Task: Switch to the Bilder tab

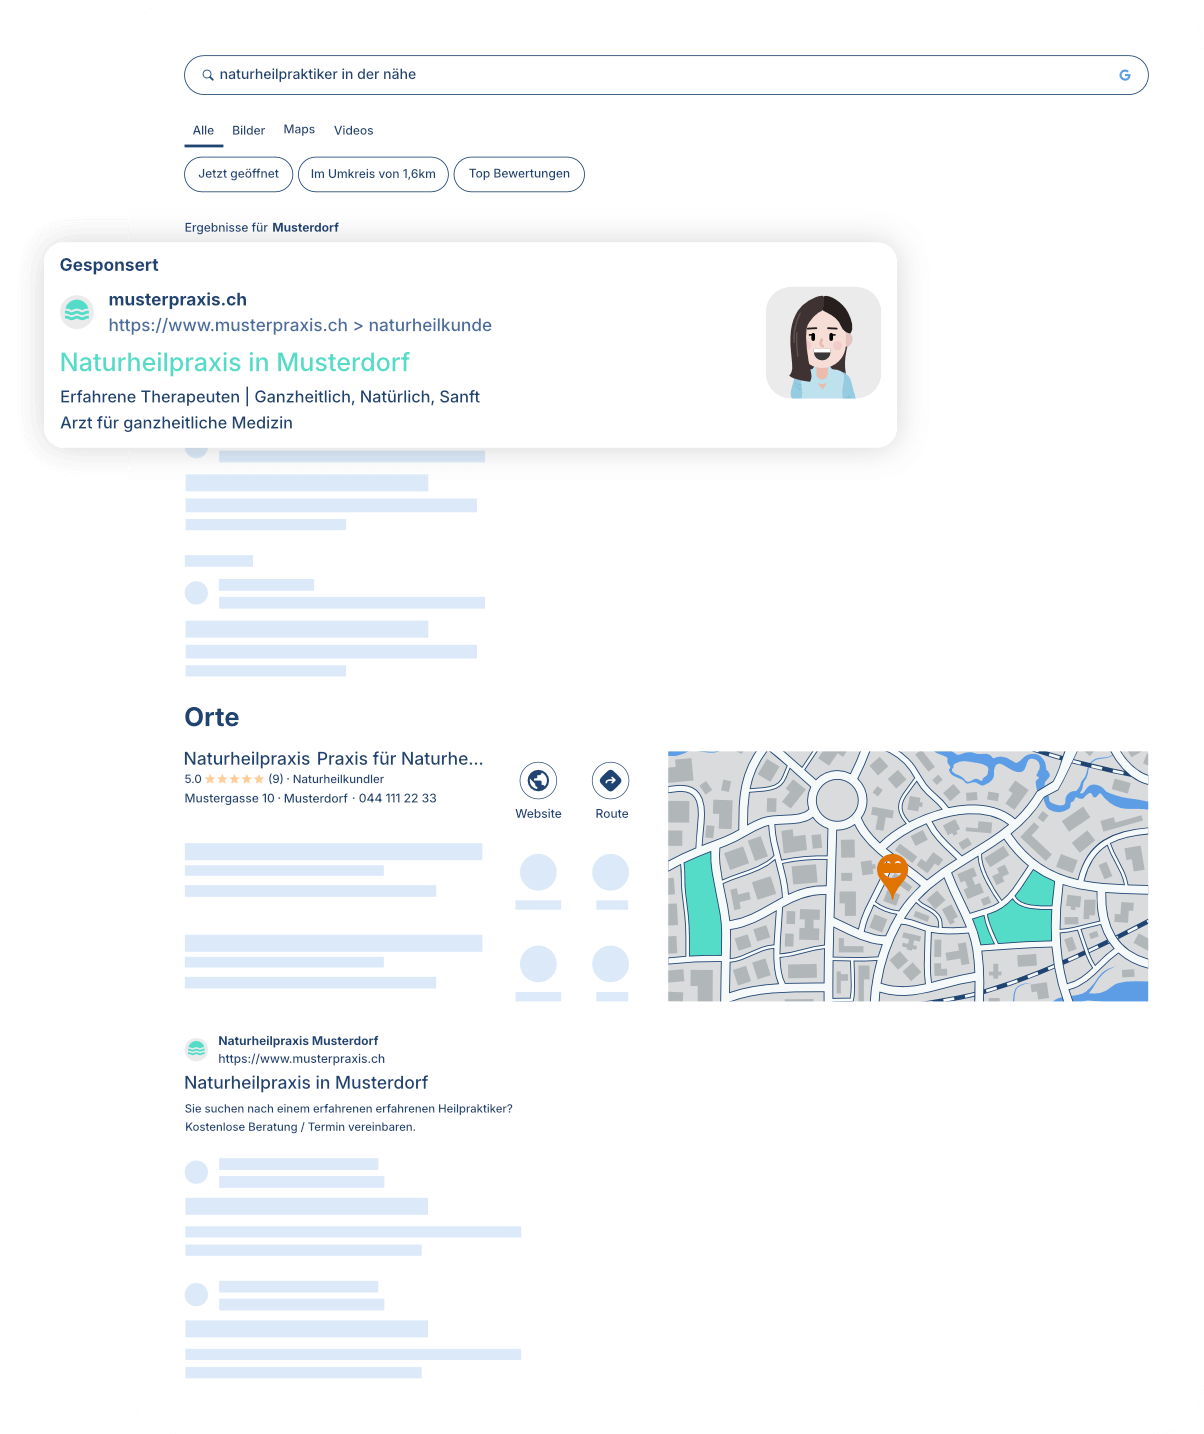Action: 248,130
